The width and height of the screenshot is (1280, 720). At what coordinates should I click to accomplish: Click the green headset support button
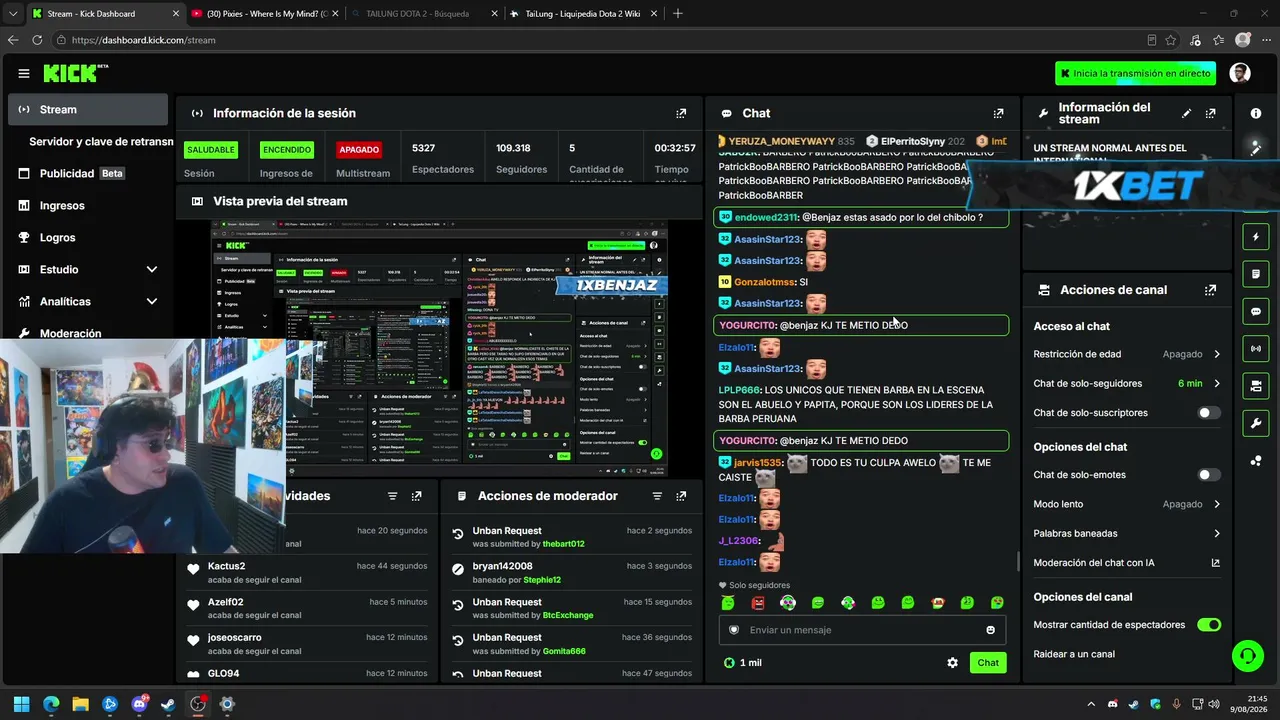(1247, 656)
